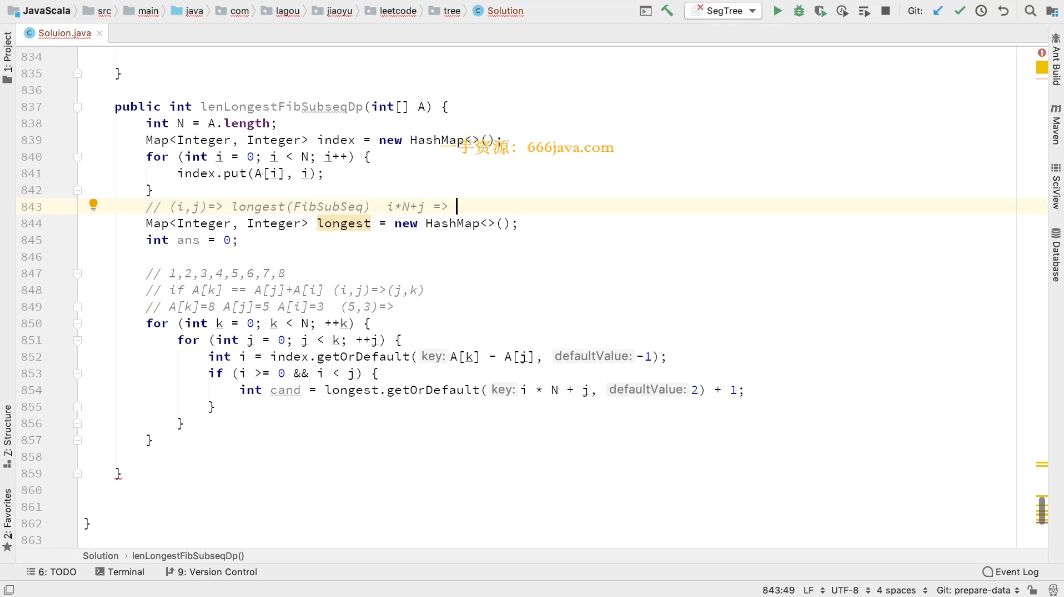
Task: Commit changes using the Git checkmark
Action: point(960,11)
